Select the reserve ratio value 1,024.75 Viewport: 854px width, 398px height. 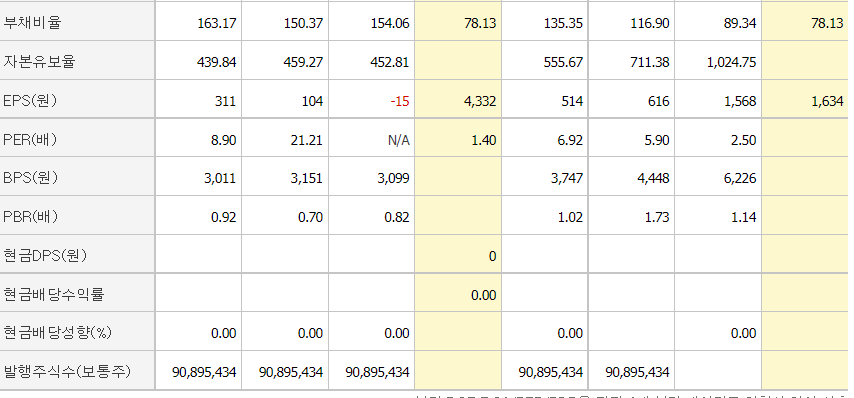[x=731, y=63]
